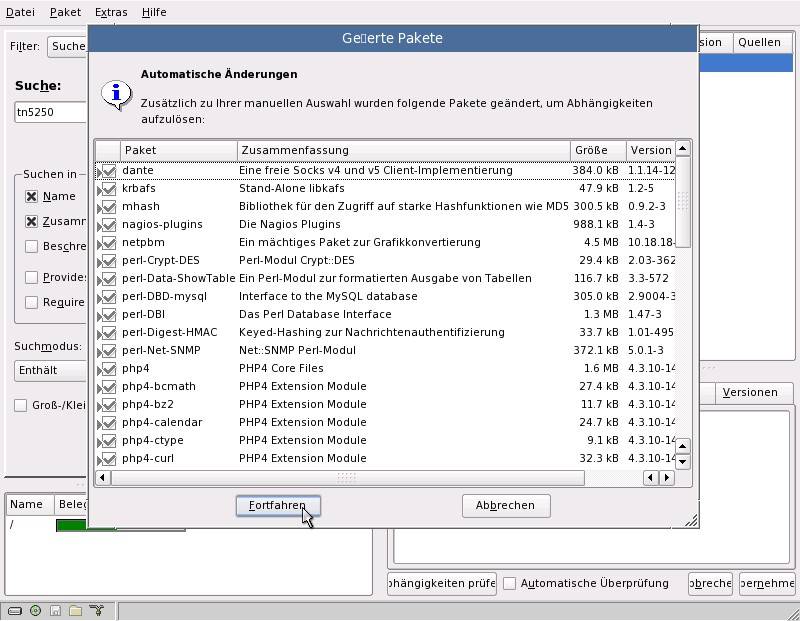Enable the Provides search checkbox

32,277
